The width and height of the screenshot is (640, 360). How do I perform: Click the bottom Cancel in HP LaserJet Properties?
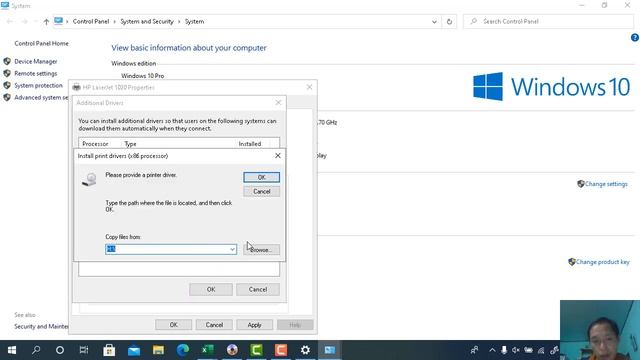click(214, 325)
